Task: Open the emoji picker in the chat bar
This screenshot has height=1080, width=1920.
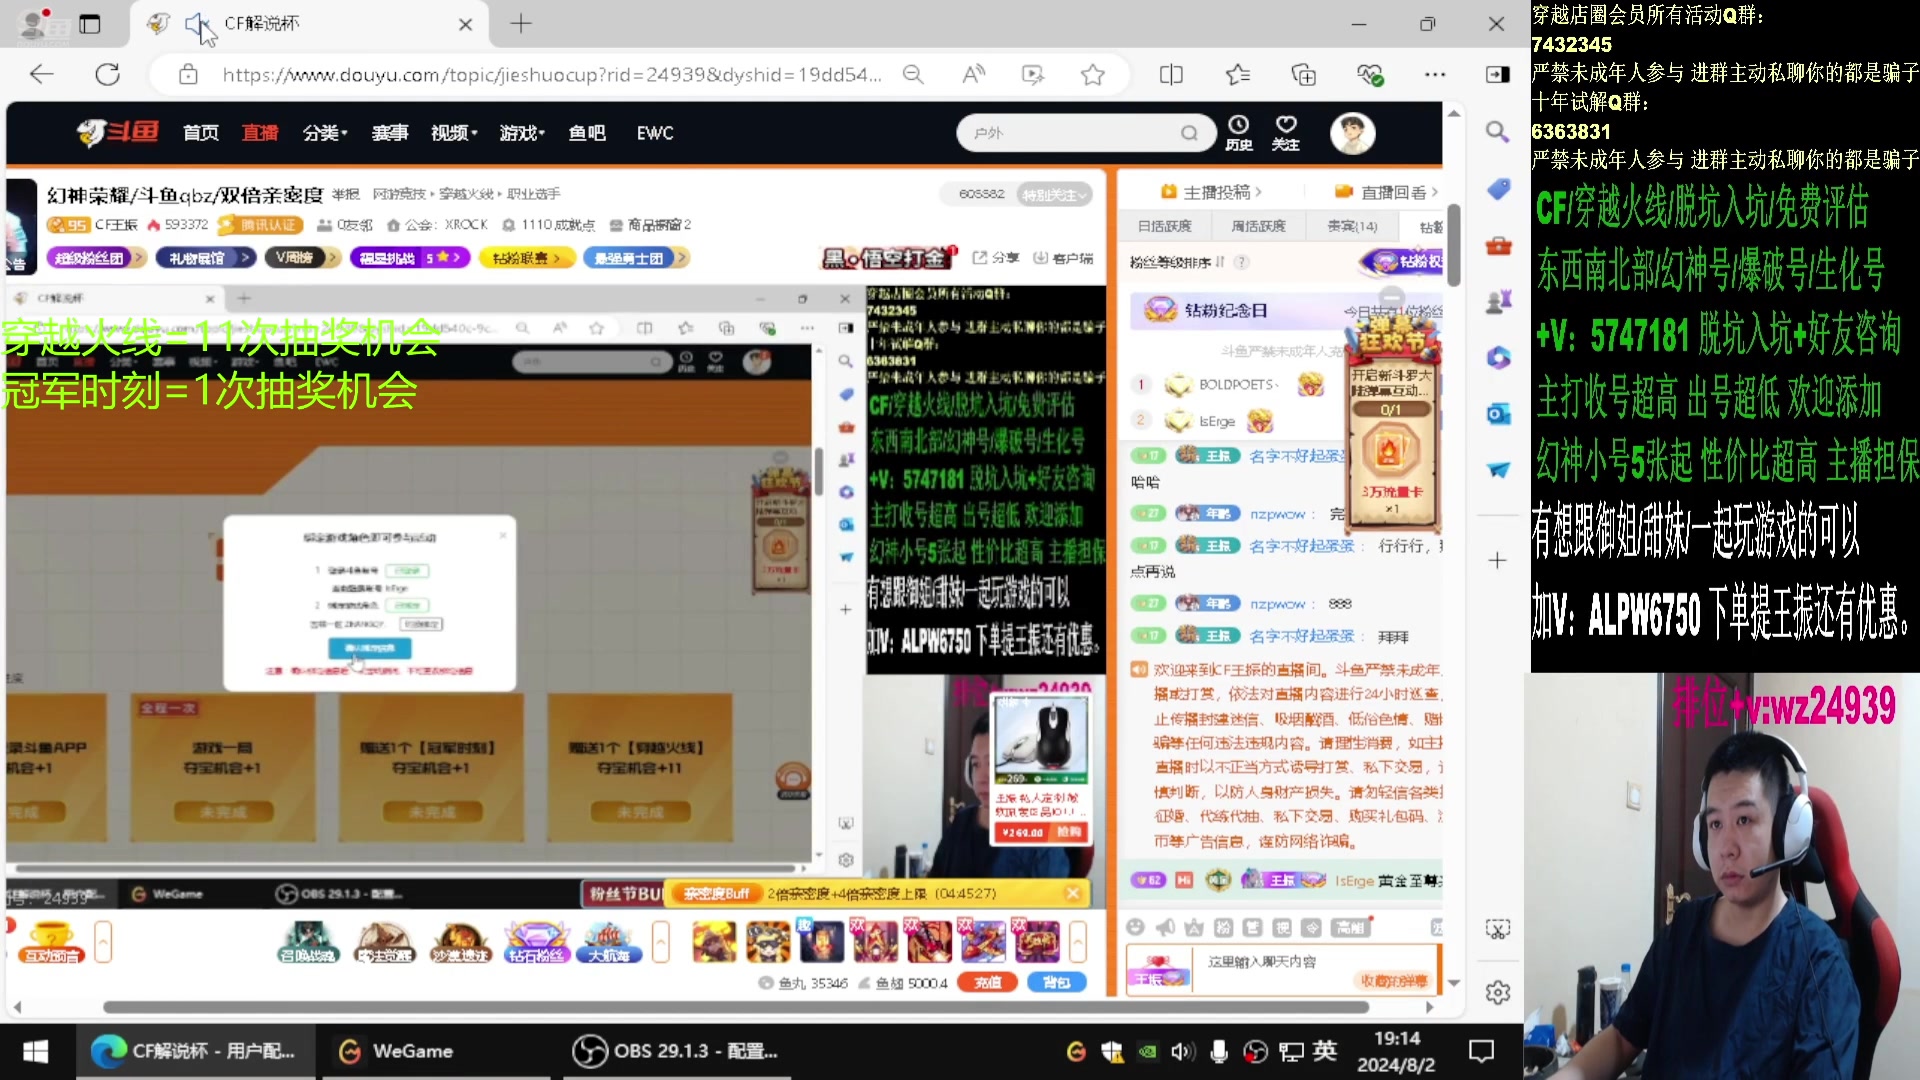Action: (x=1136, y=927)
